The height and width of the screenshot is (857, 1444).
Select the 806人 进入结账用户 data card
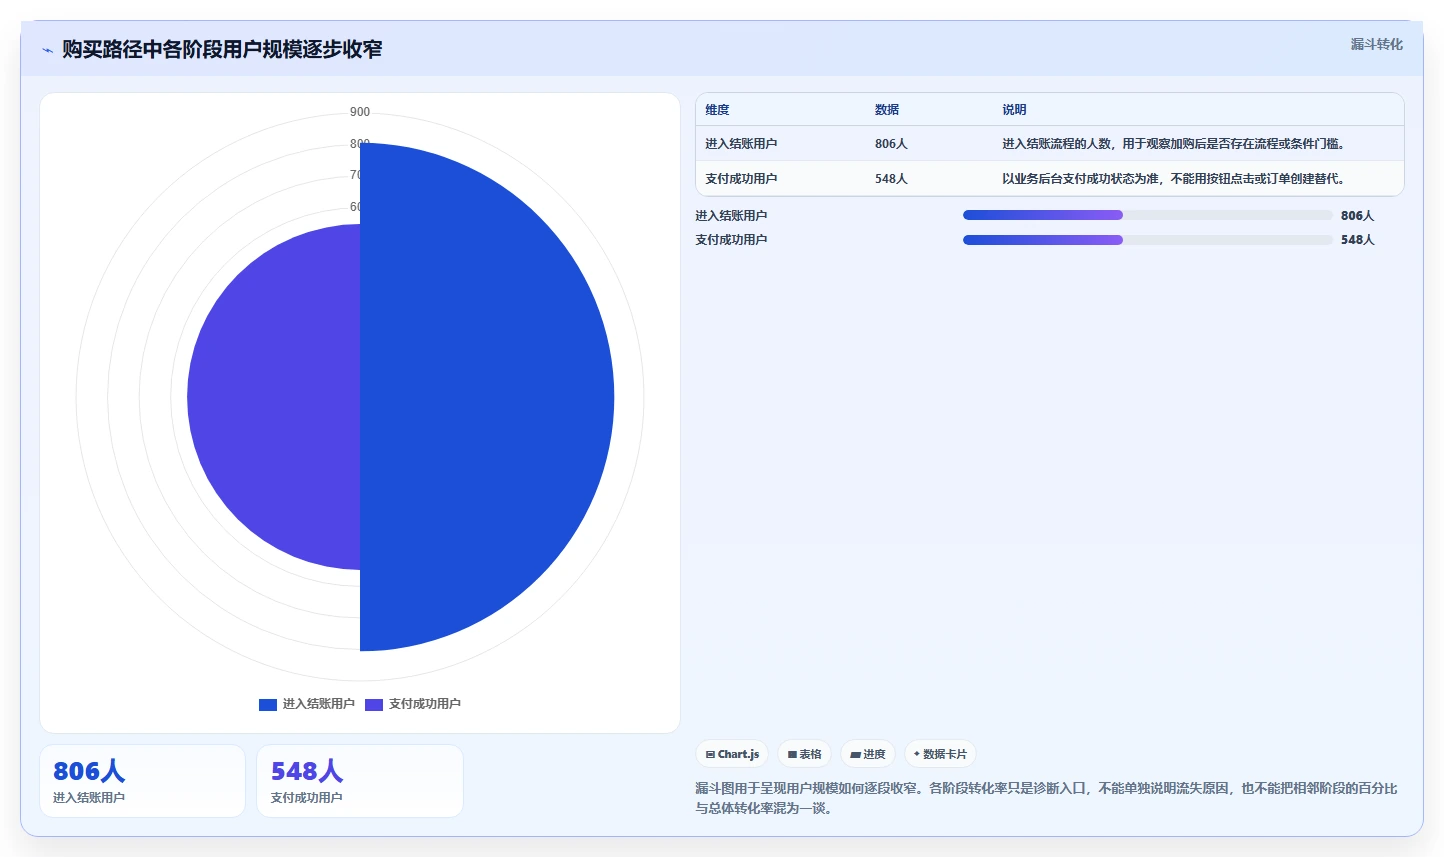(x=142, y=781)
